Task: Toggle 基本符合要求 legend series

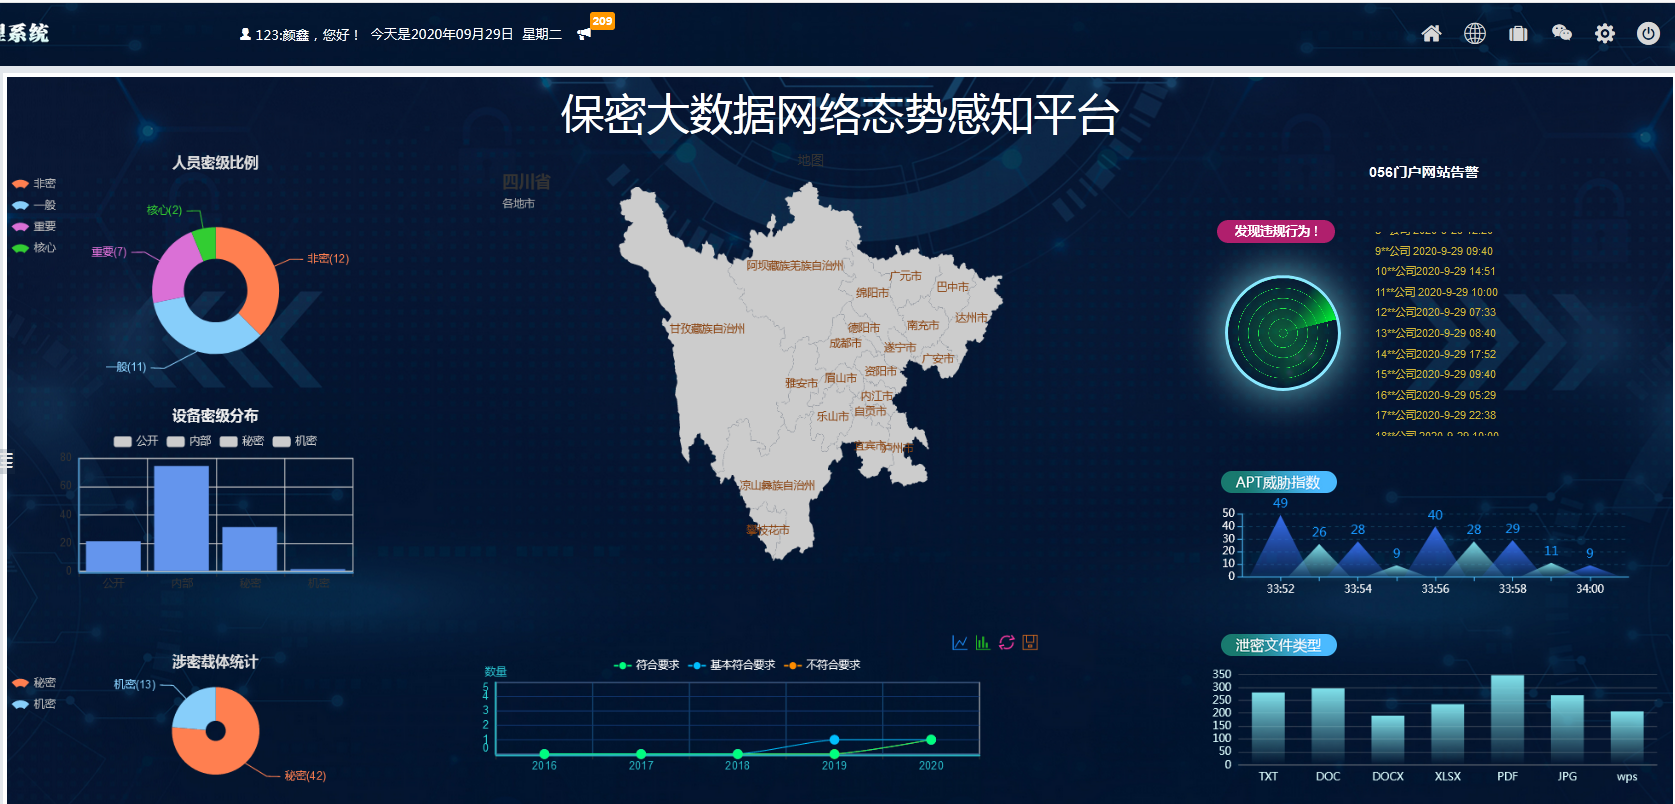Action: coord(732,665)
